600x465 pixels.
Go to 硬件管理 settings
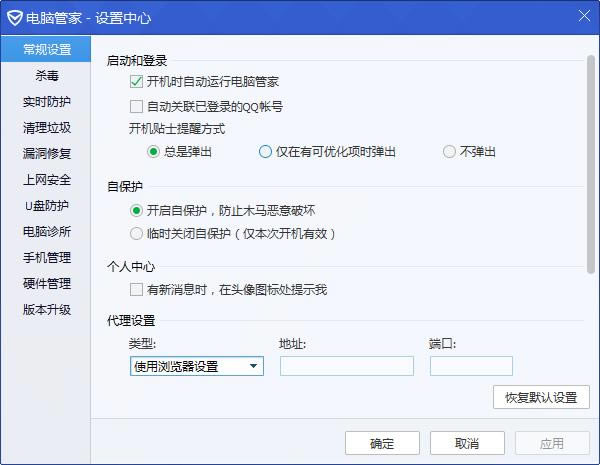tap(46, 284)
